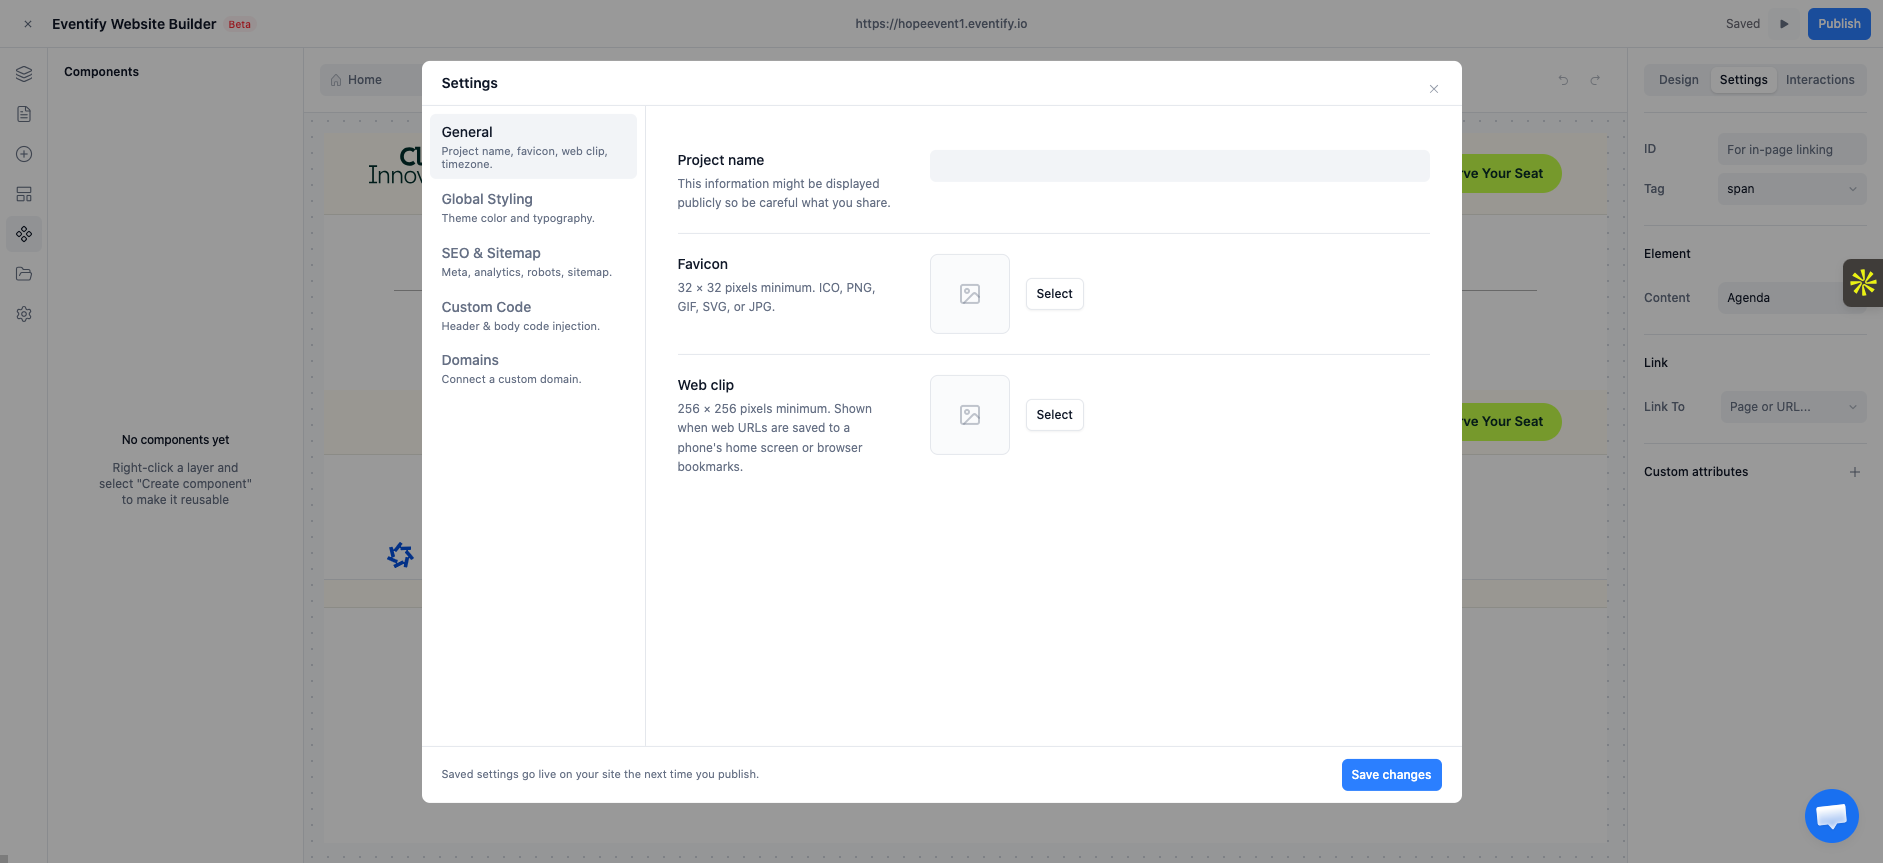Screen dimensions: 1883x863
Task: Click the Beta badge
Action: (240, 24)
